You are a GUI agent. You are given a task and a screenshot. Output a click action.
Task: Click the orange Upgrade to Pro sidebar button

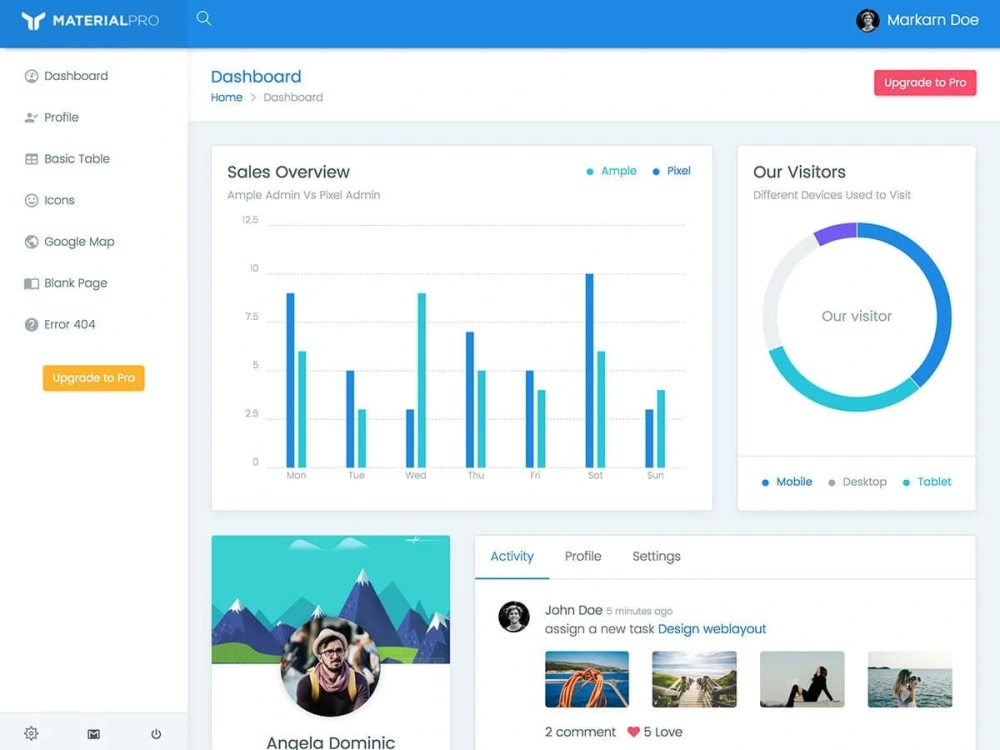pyautogui.click(x=94, y=378)
